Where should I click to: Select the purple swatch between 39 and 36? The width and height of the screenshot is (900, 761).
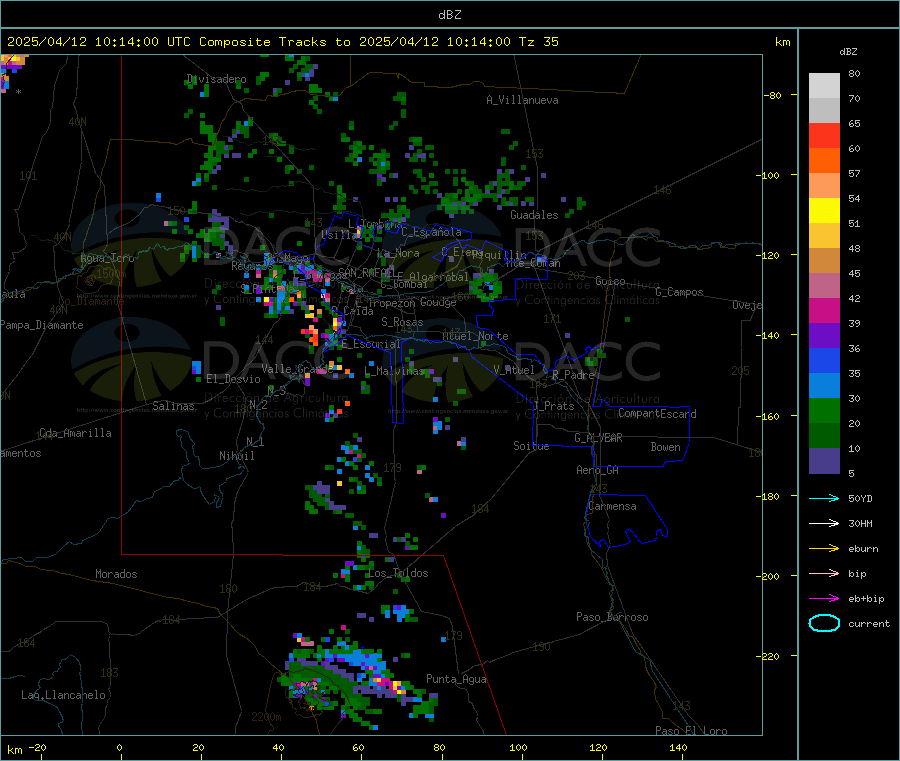click(x=824, y=336)
